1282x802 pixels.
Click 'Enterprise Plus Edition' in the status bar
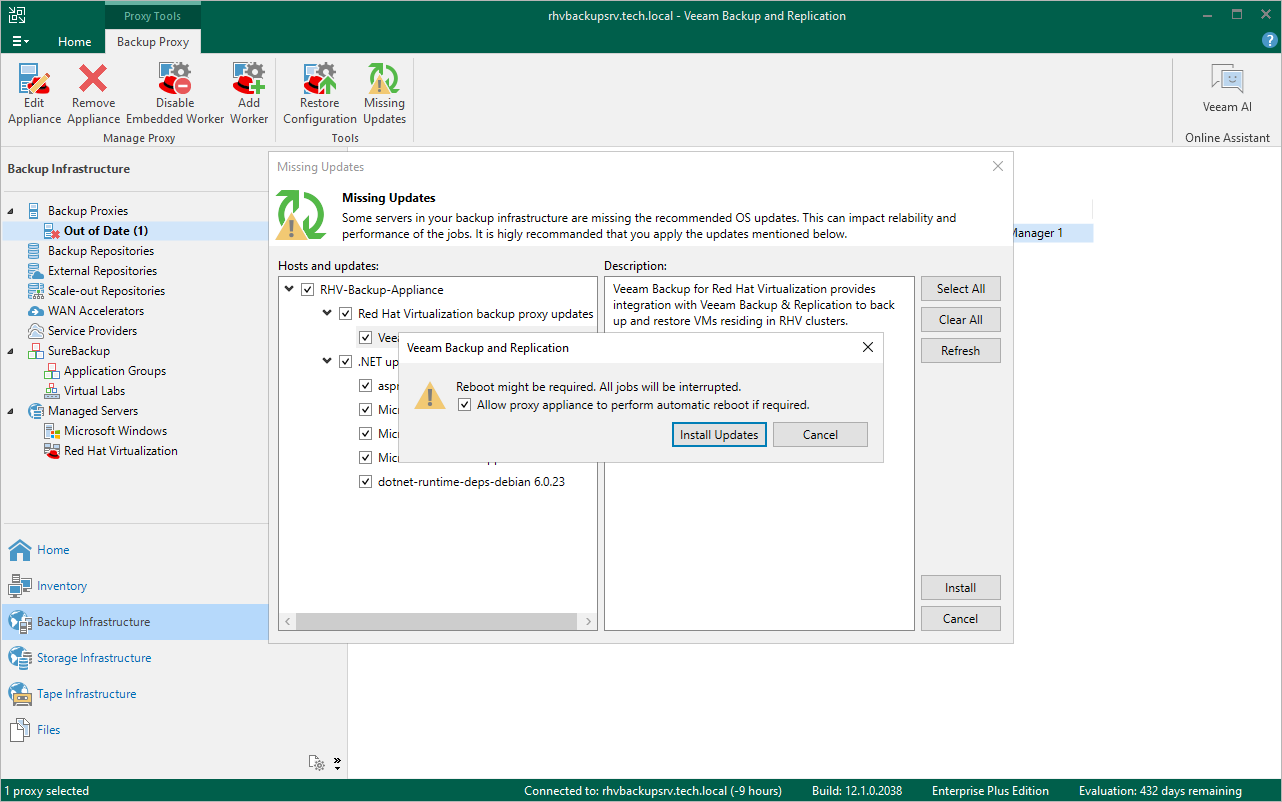coord(990,791)
